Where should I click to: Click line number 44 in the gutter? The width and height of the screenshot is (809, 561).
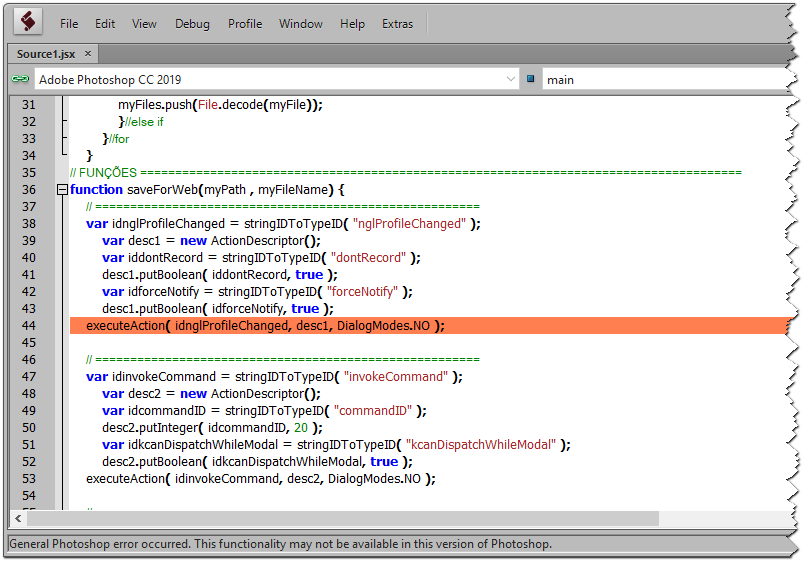click(x=29, y=326)
